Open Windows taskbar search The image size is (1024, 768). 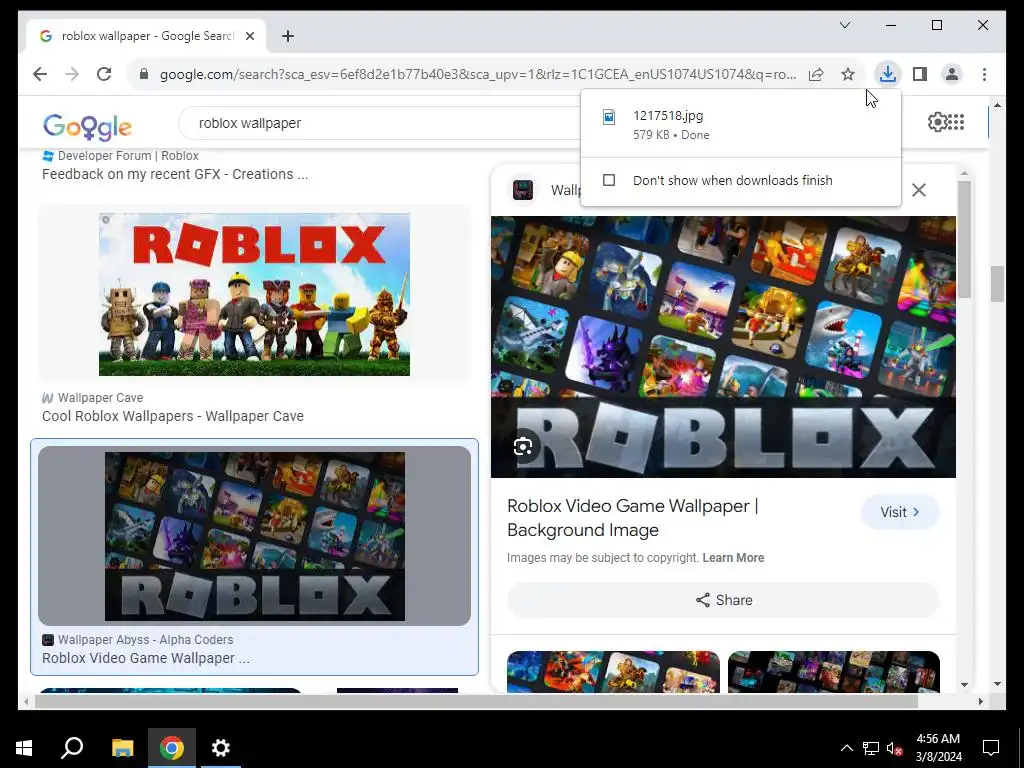point(72,748)
